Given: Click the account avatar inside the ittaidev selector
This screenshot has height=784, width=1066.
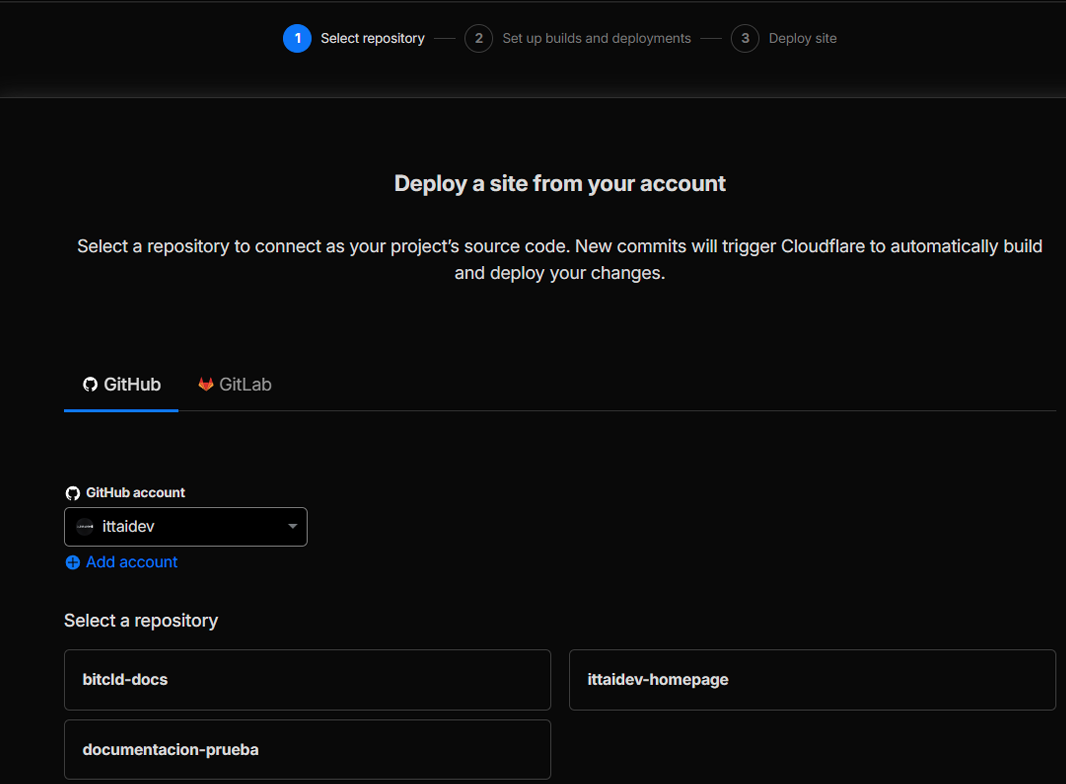Looking at the screenshot, I should [x=84, y=527].
